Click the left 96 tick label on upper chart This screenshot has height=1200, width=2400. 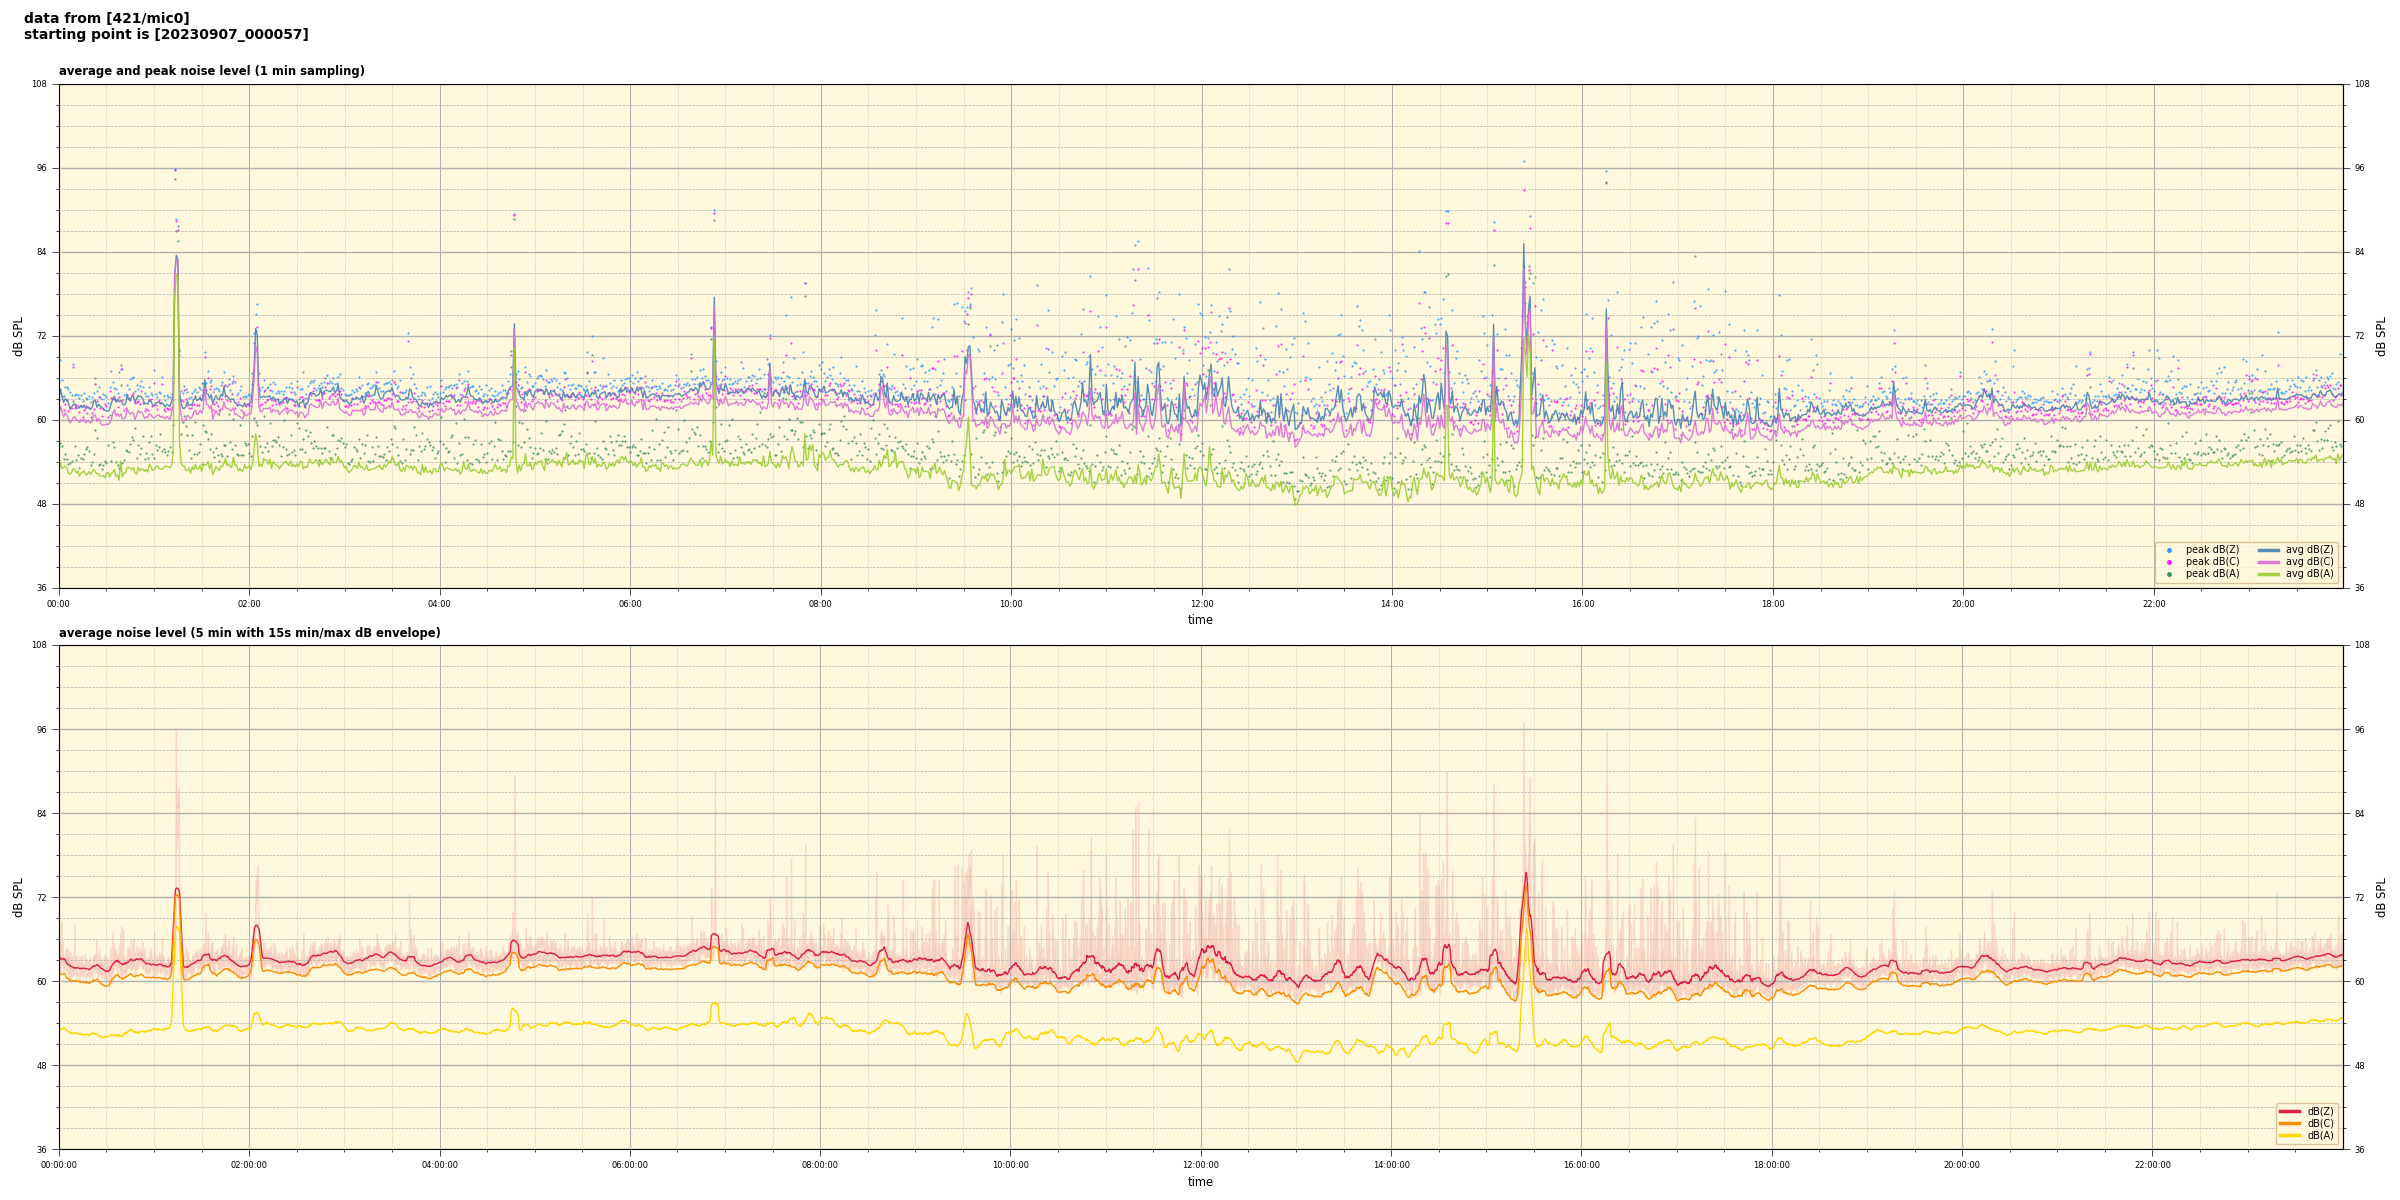point(41,168)
